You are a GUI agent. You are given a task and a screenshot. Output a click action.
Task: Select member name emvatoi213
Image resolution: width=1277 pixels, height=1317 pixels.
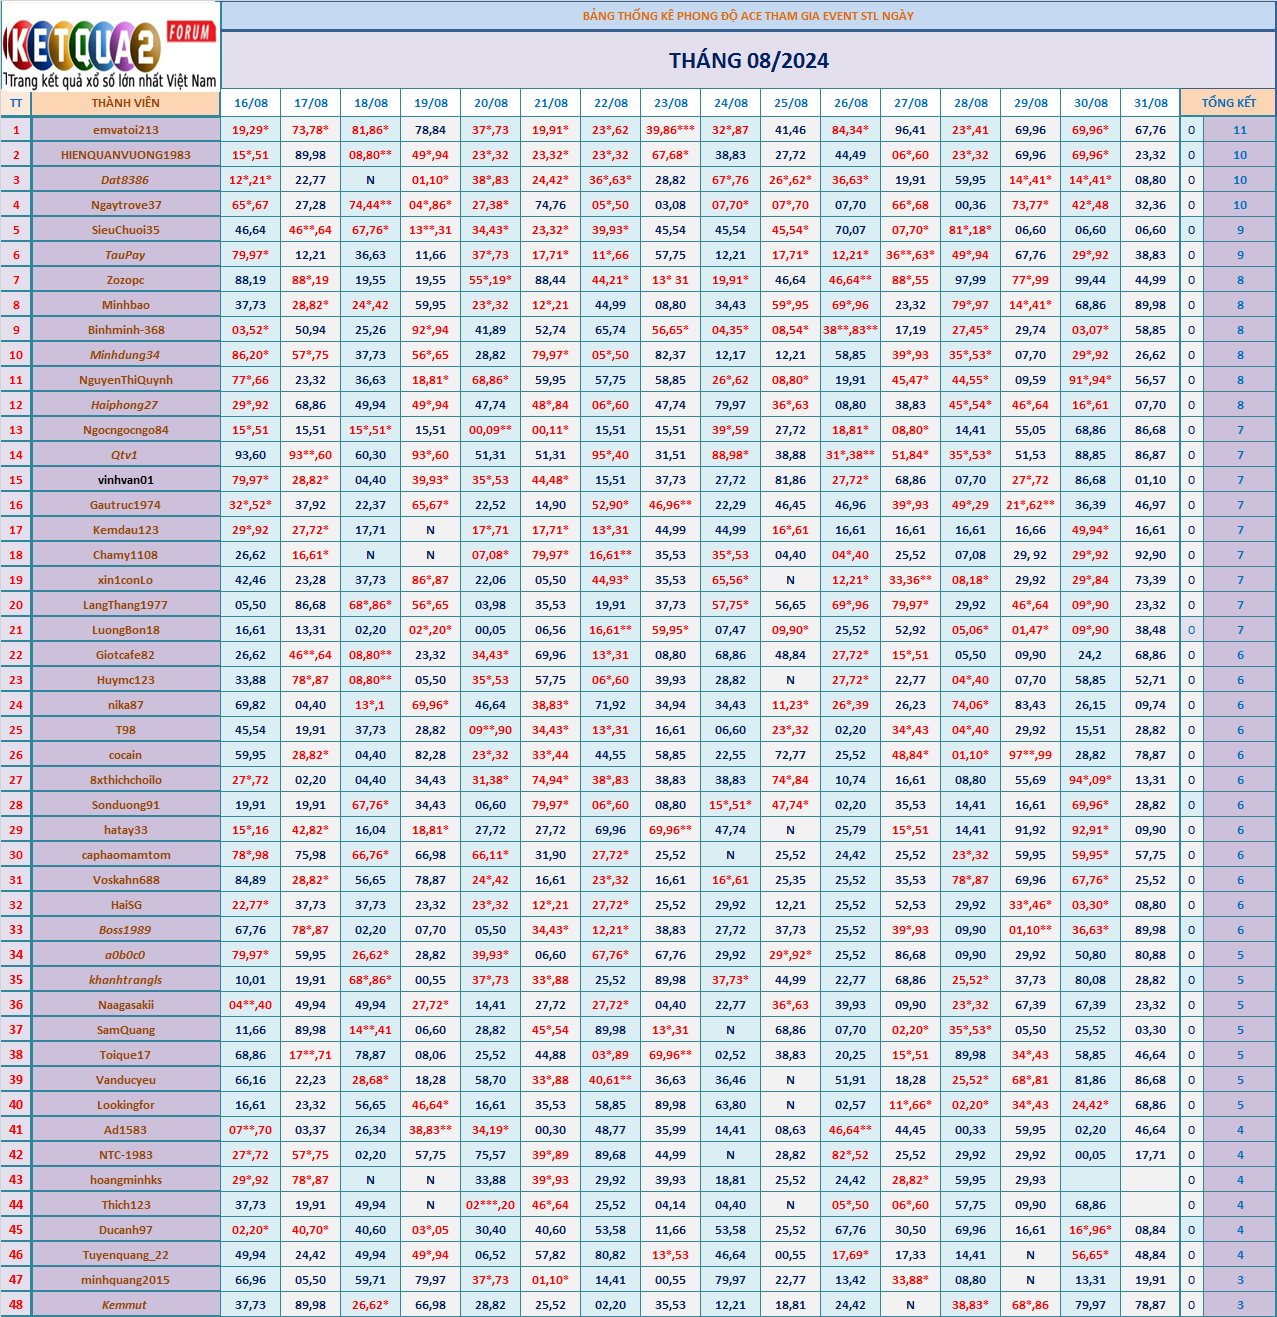pyautogui.click(x=126, y=130)
